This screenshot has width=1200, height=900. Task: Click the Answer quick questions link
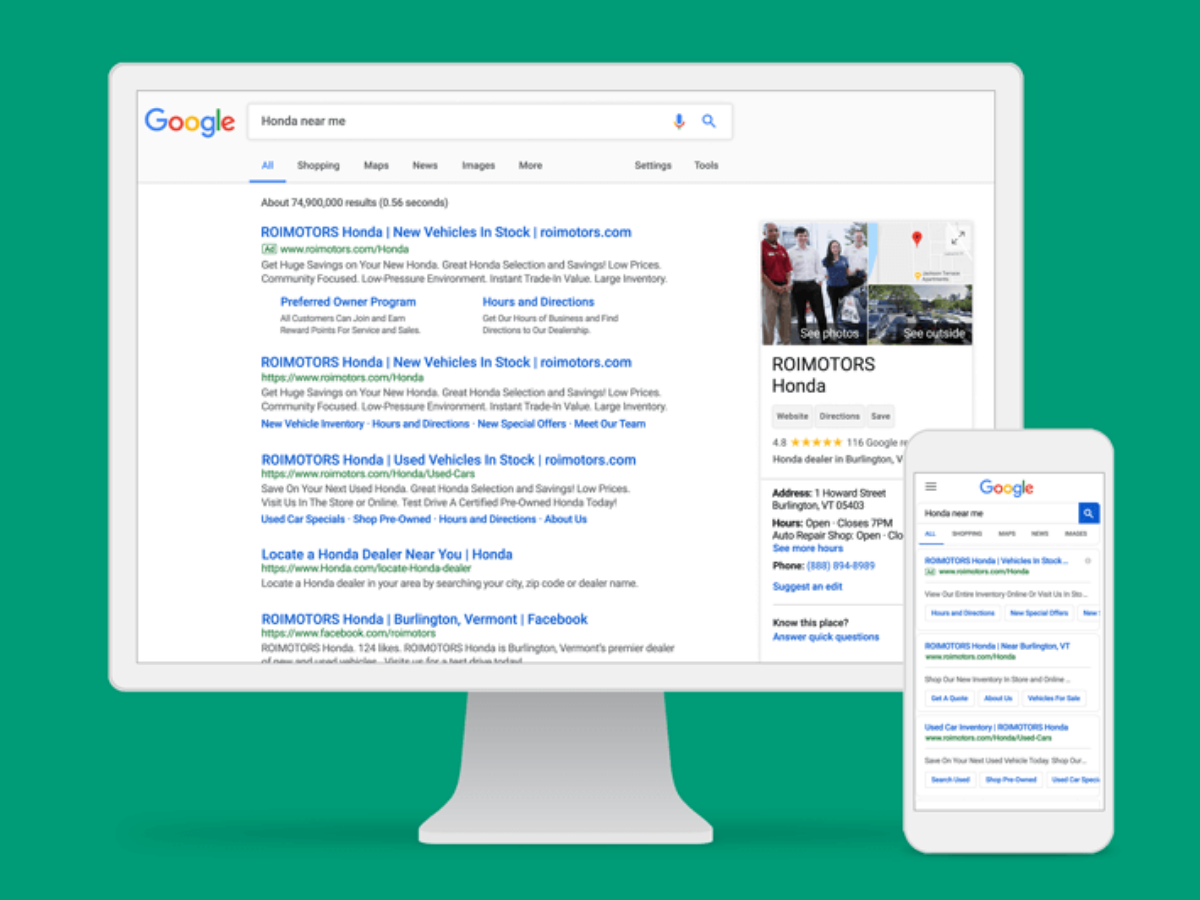(826, 637)
